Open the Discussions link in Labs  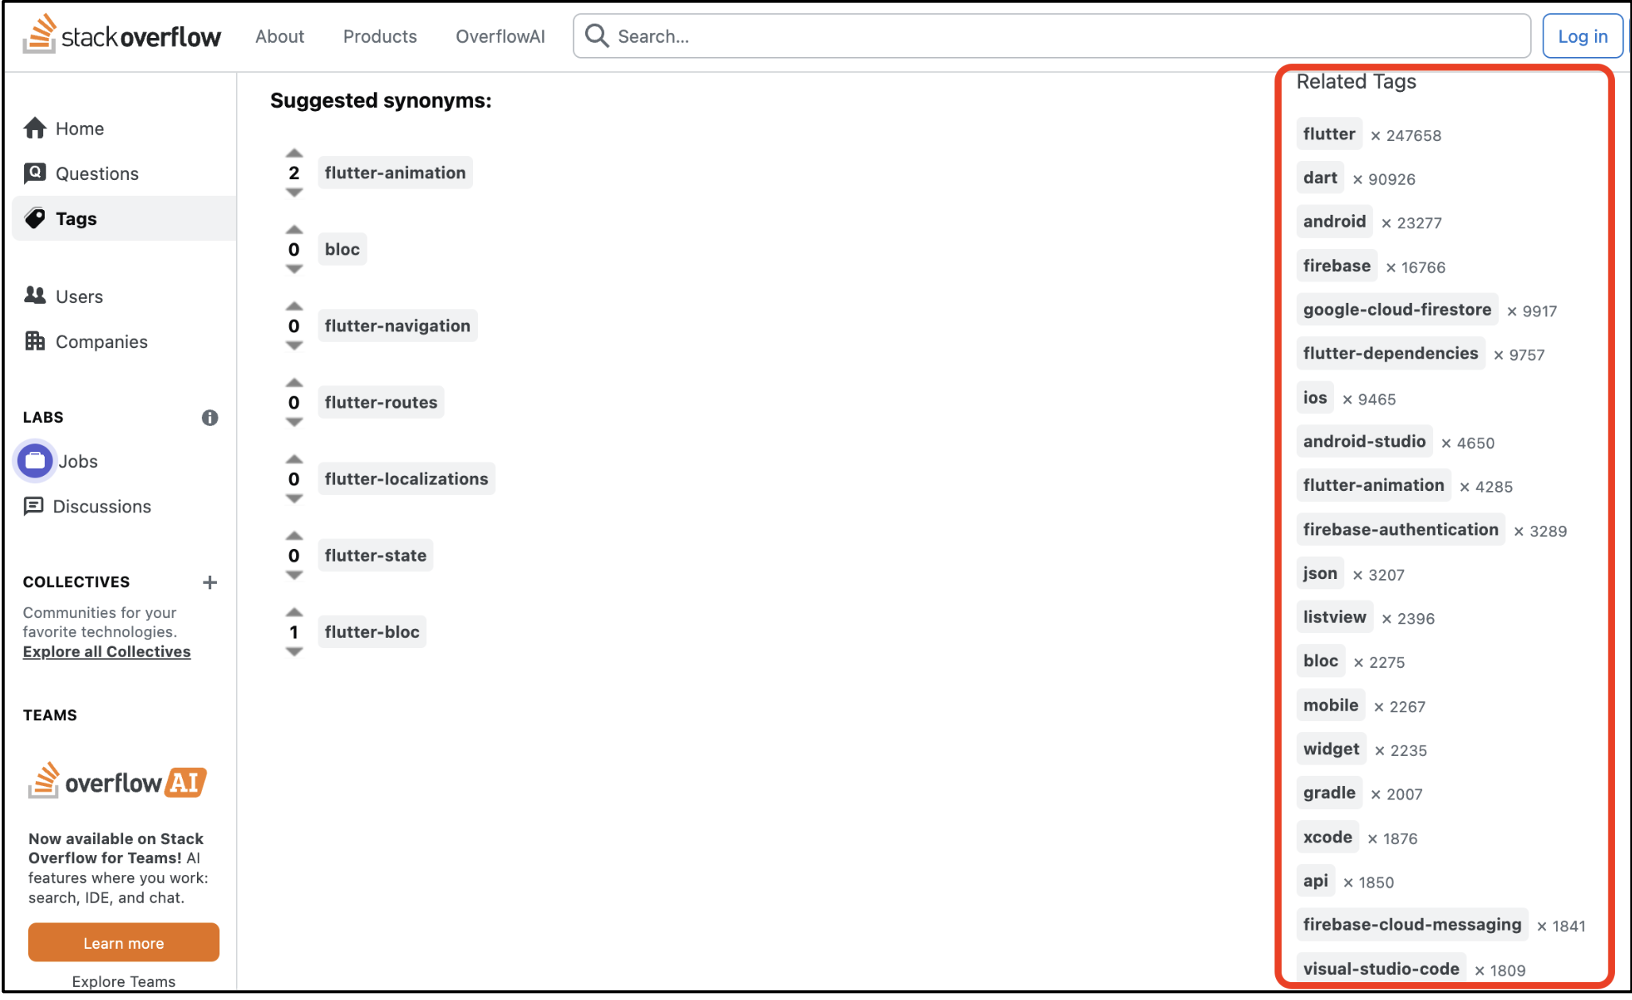tap(102, 506)
